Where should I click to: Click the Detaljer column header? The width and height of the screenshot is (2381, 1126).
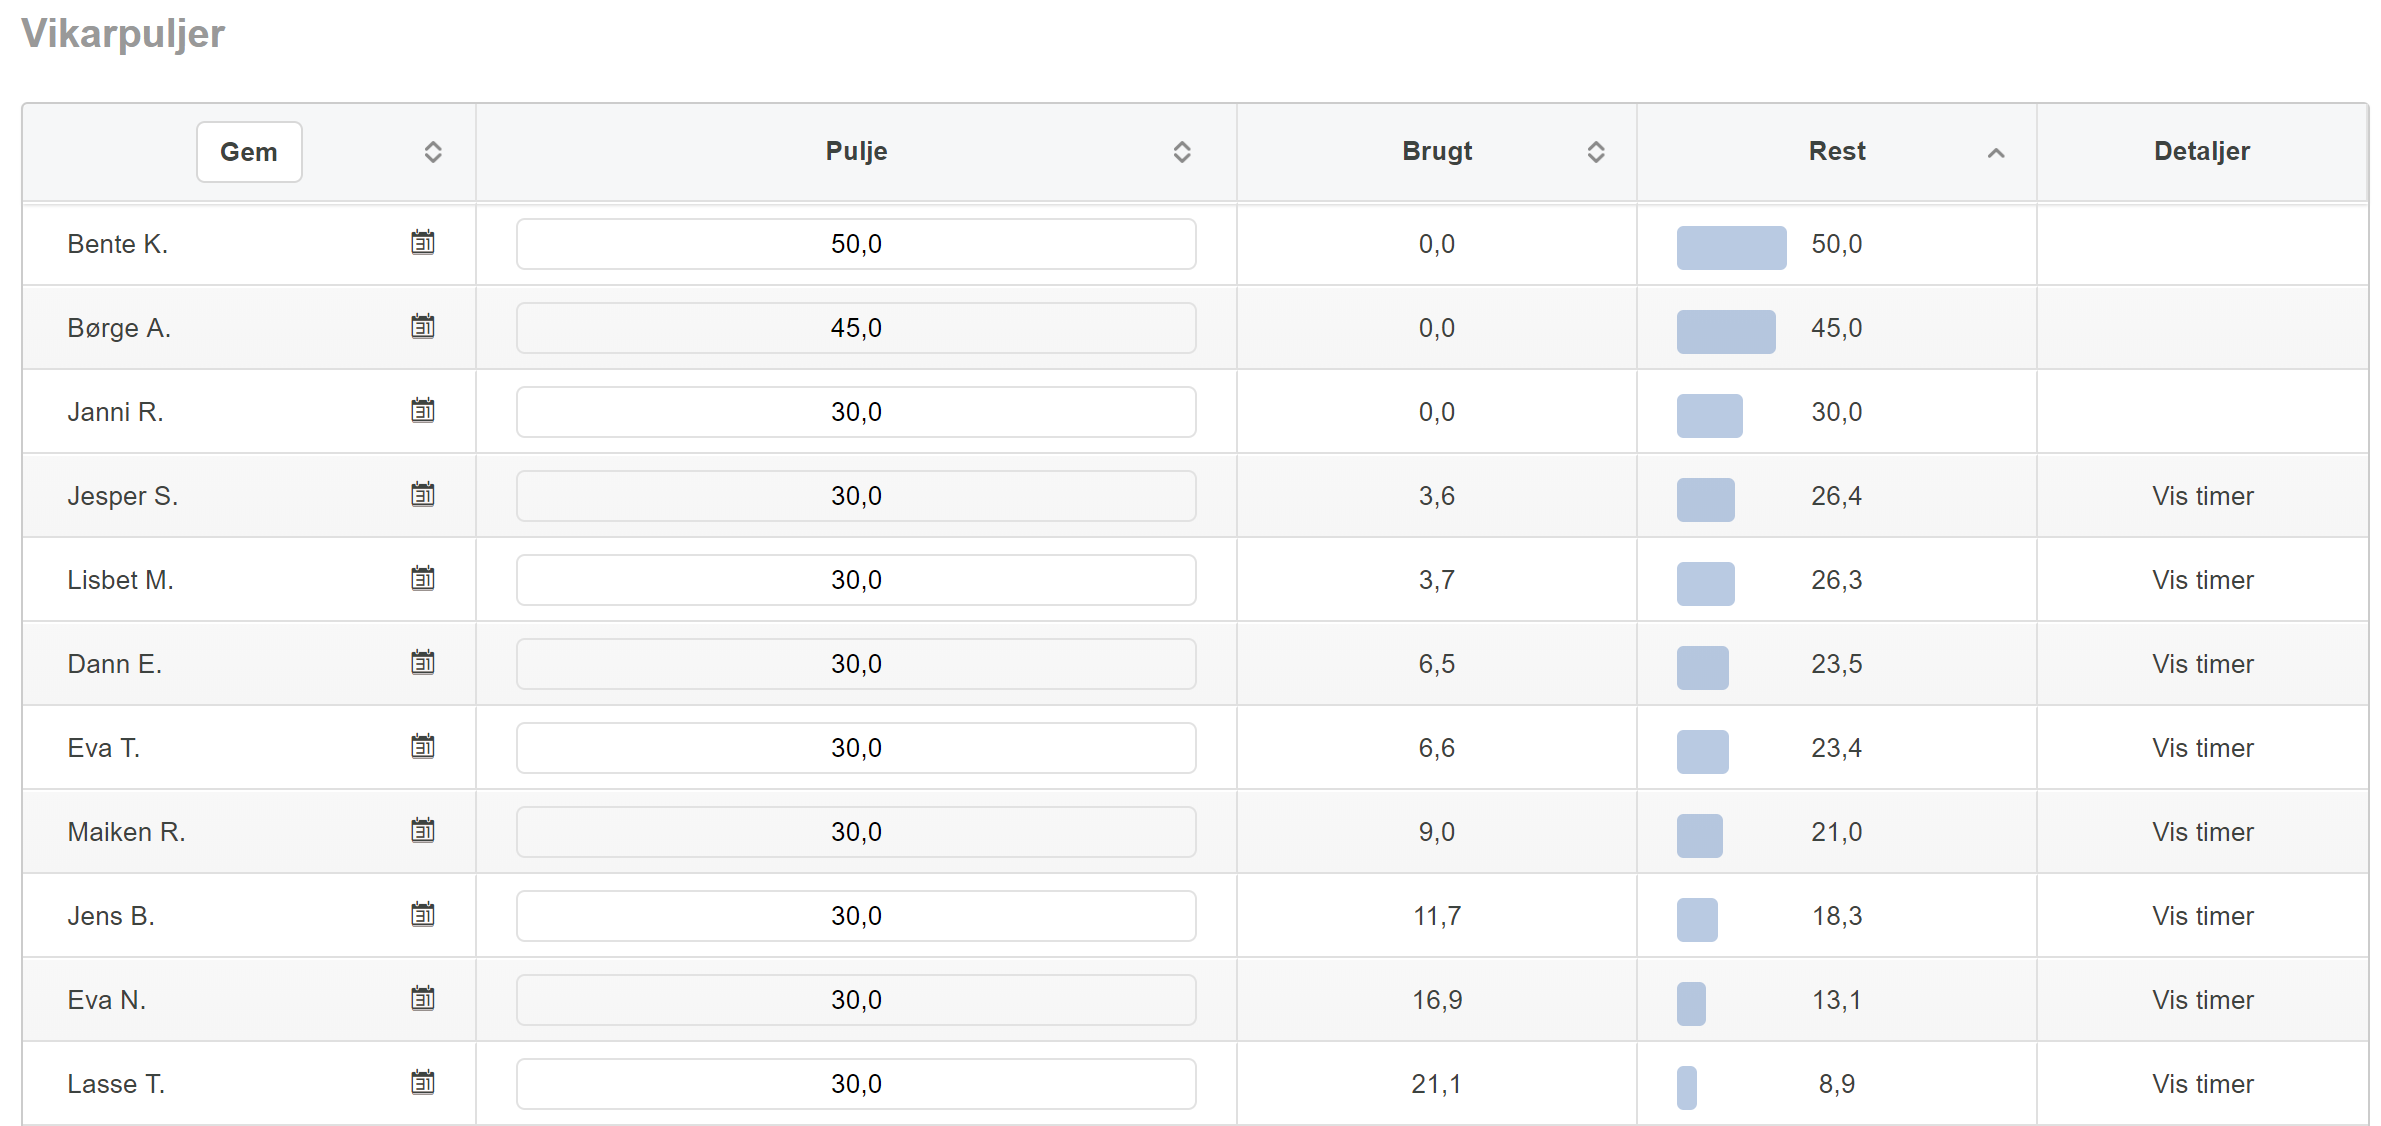coord(2202,152)
